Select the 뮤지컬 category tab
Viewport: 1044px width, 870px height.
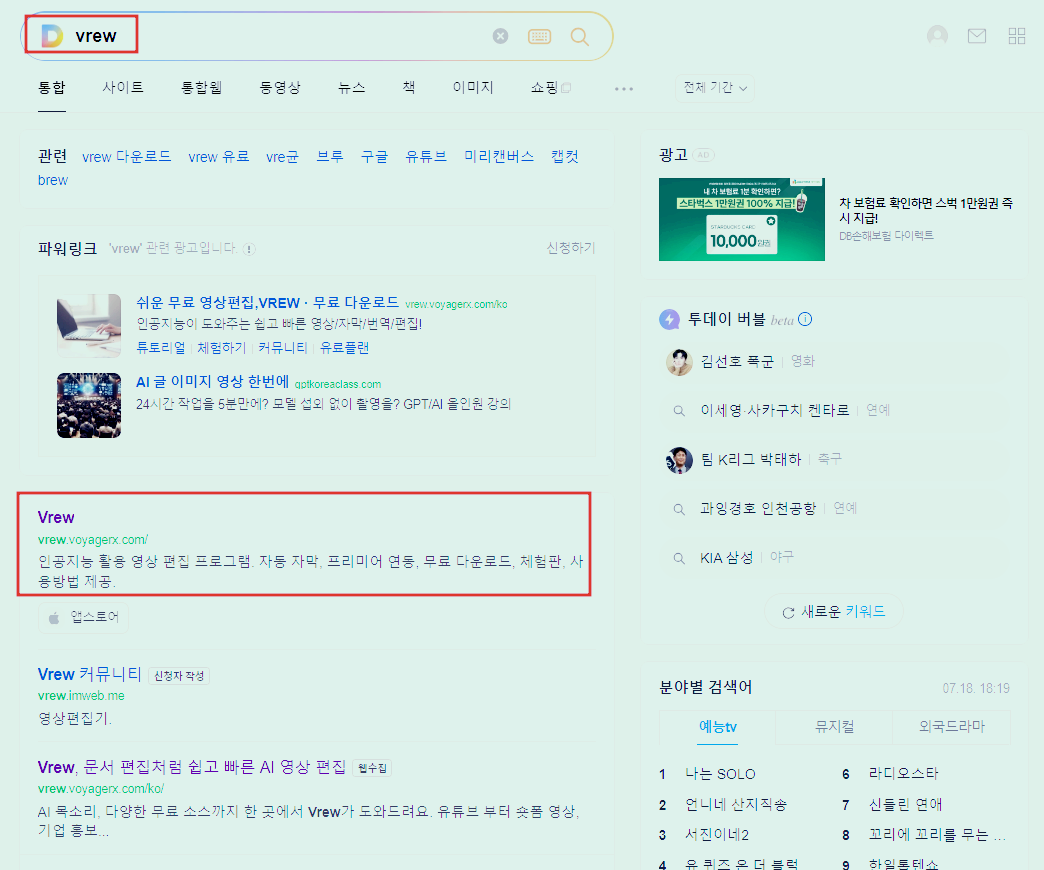pyautogui.click(x=834, y=727)
